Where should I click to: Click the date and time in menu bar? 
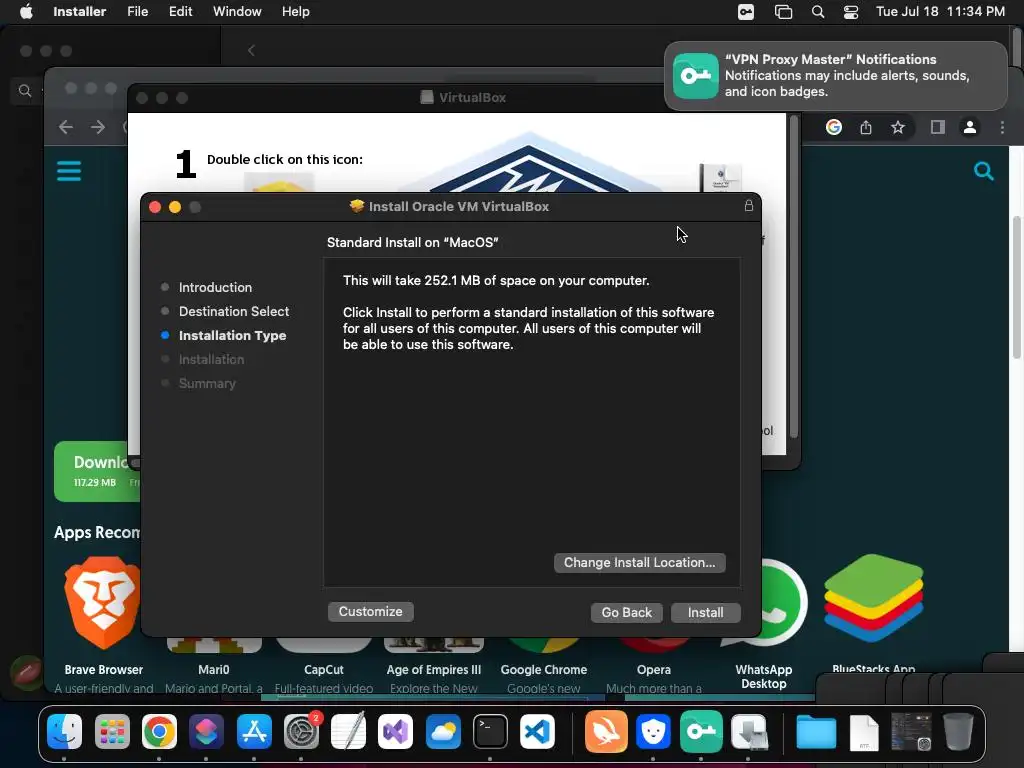click(x=940, y=12)
